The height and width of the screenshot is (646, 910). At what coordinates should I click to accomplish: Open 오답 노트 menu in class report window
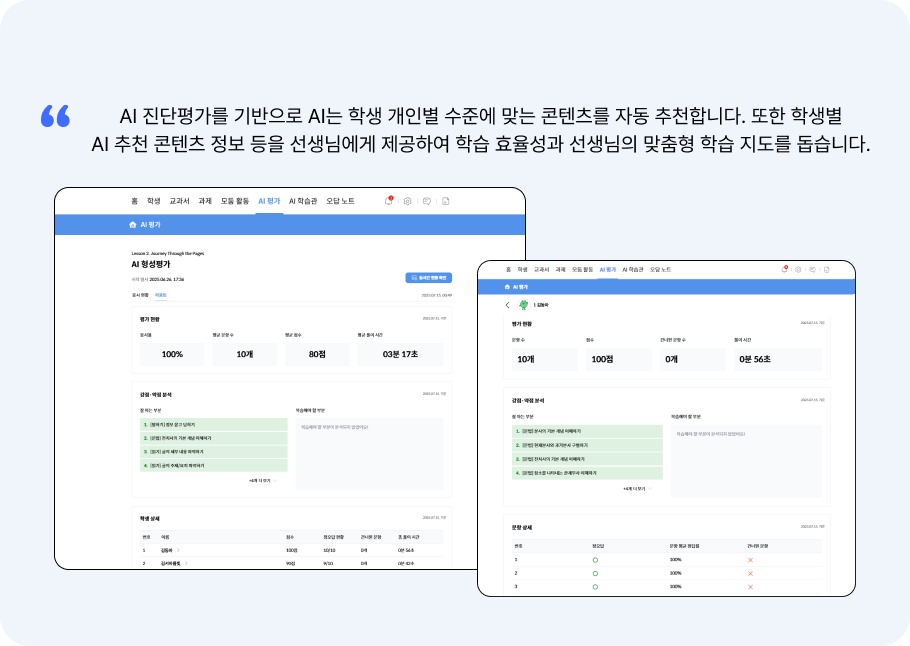pos(340,201)
